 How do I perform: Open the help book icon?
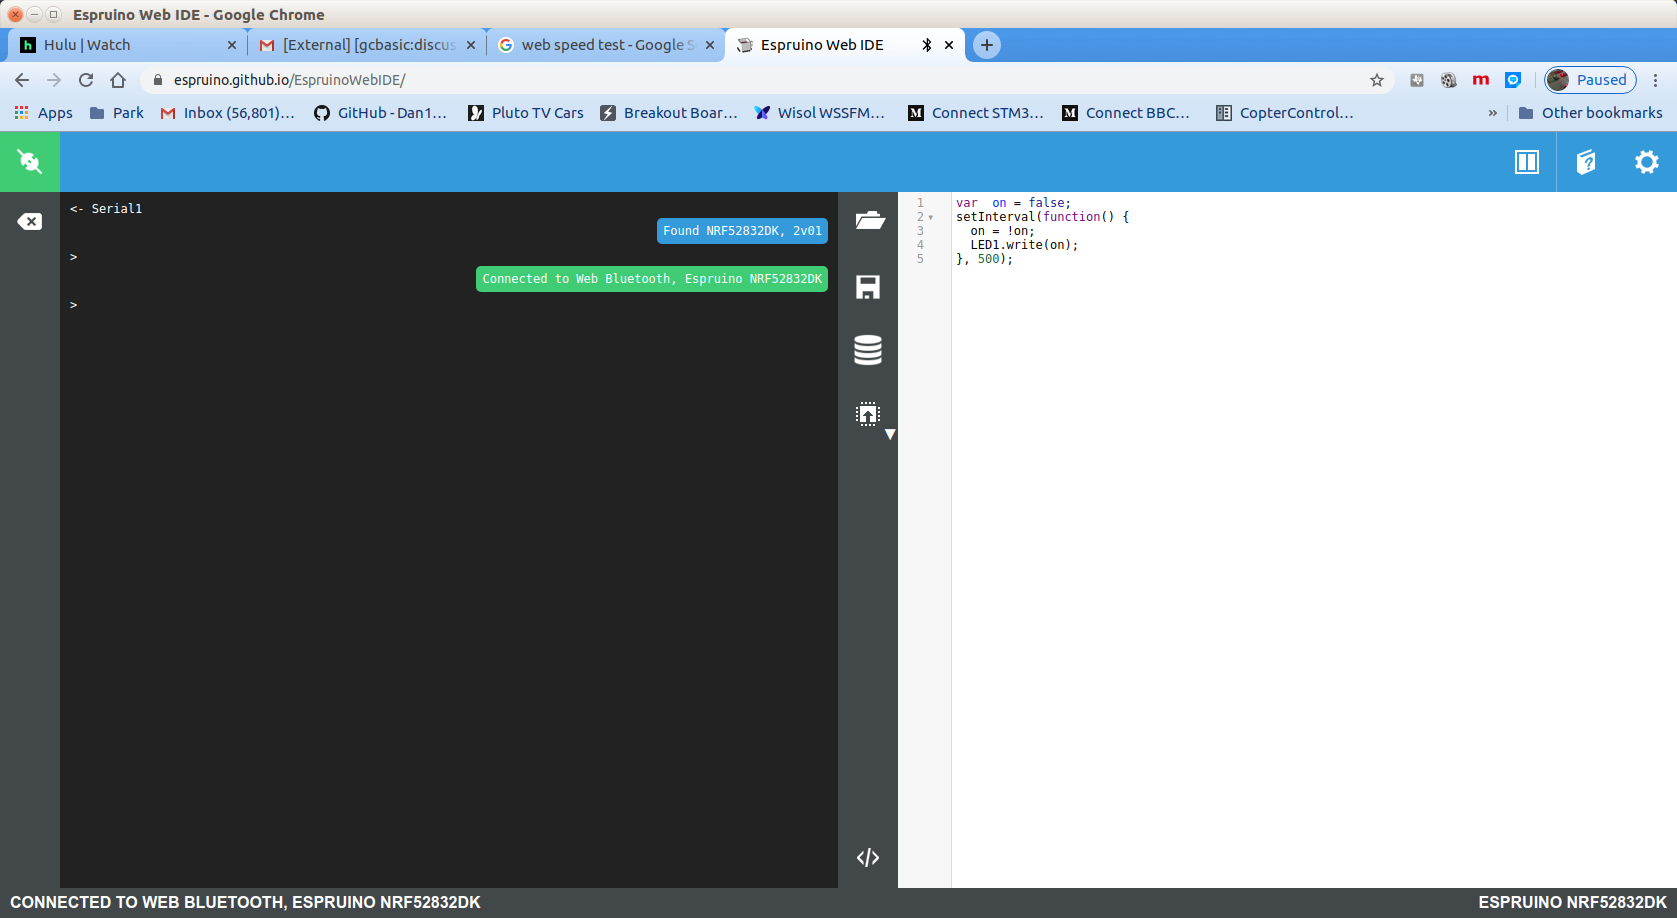coord(1586,162)
